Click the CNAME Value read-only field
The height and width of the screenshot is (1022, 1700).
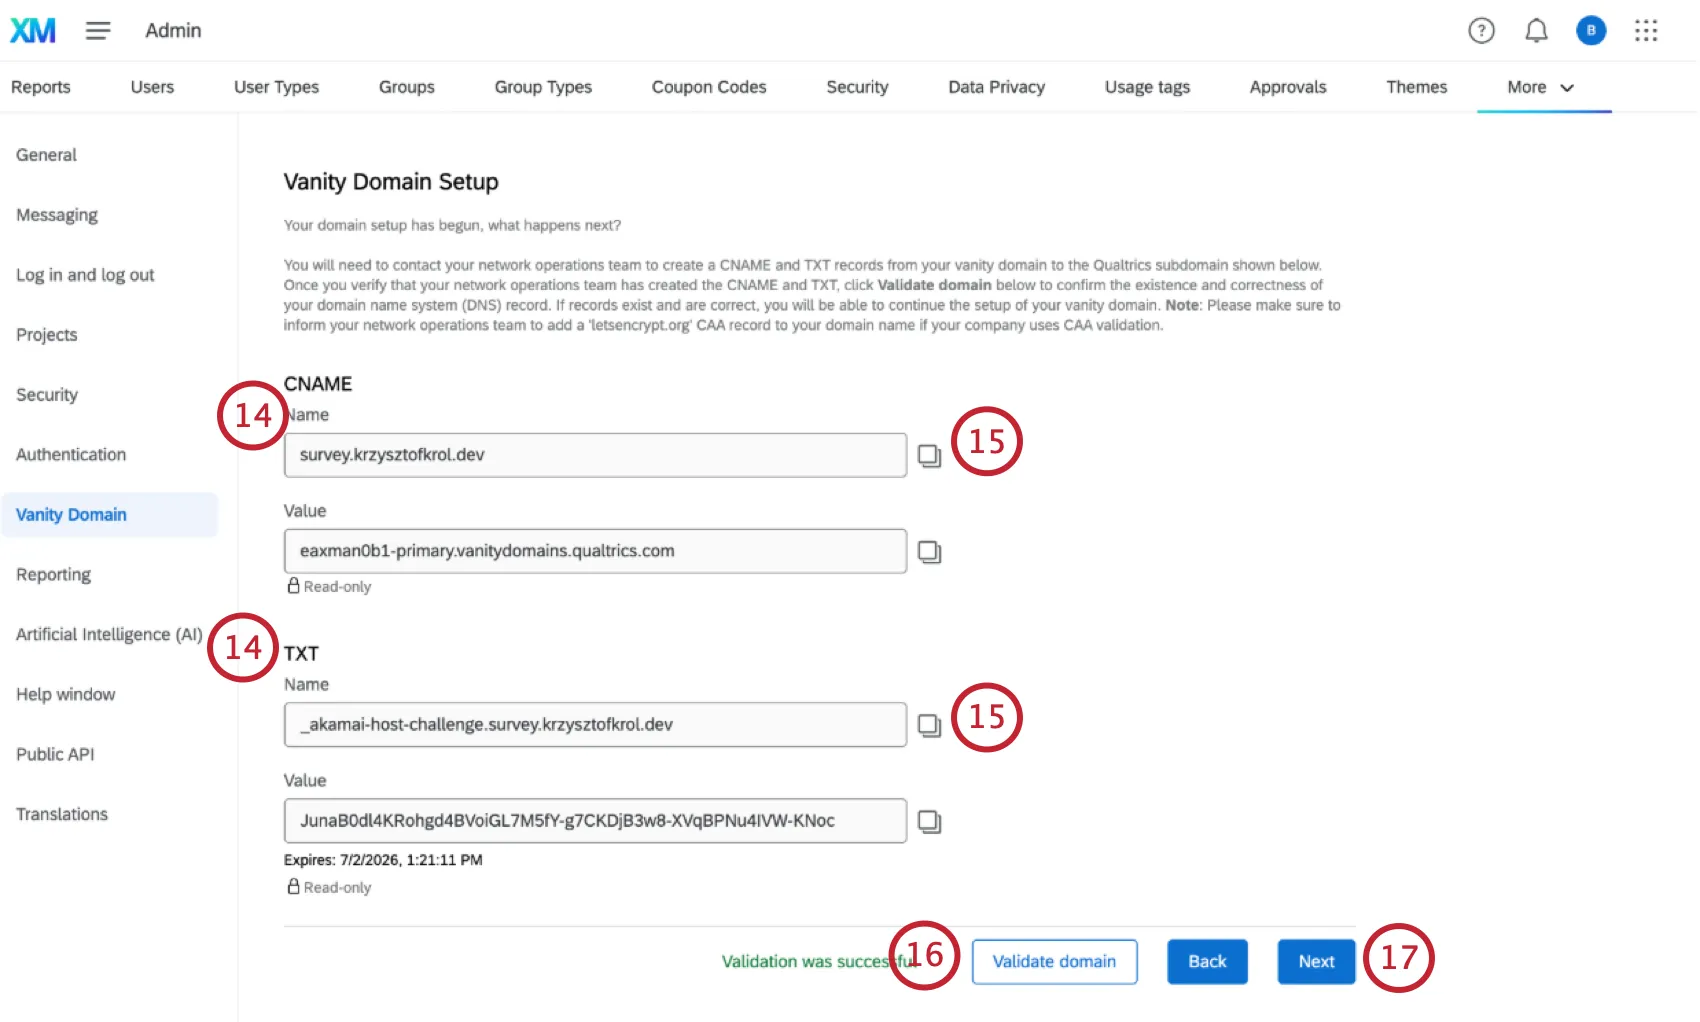[x=595, y=551]
